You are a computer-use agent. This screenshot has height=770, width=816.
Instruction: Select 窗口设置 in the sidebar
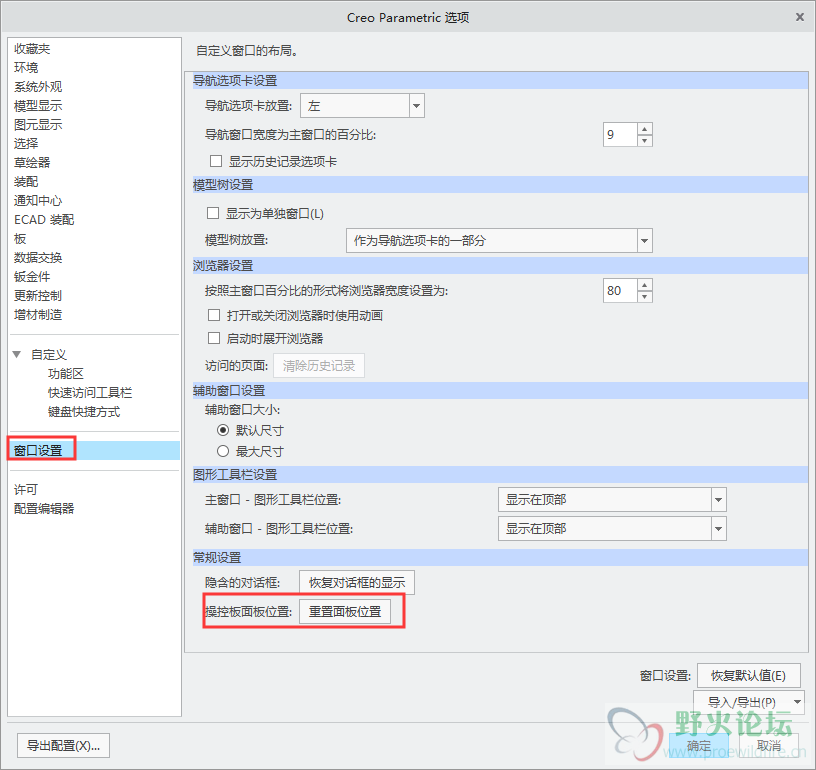pyautogui.click(x=94, y=451)
